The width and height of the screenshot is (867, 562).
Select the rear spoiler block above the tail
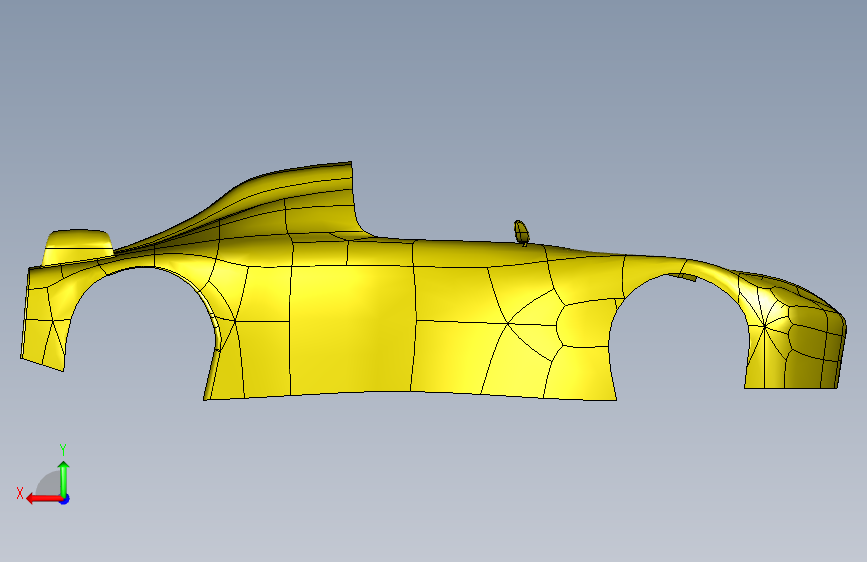[x=78, y=246]
